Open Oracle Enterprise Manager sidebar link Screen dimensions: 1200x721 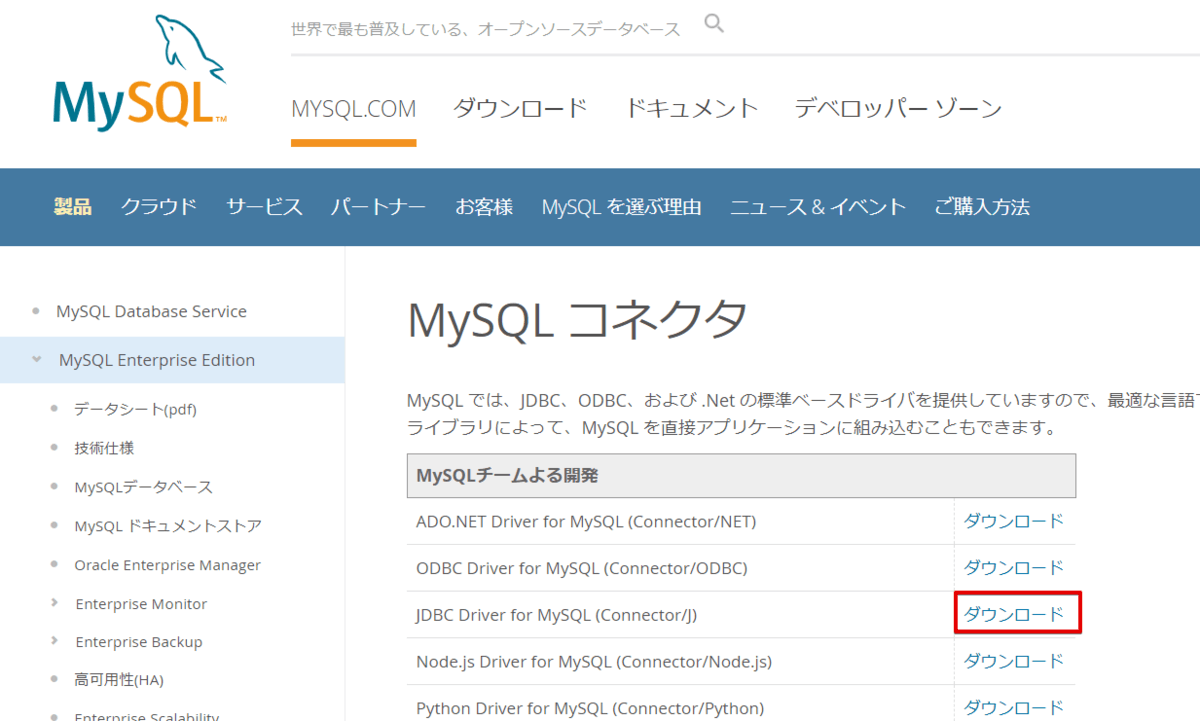(167, 565)
